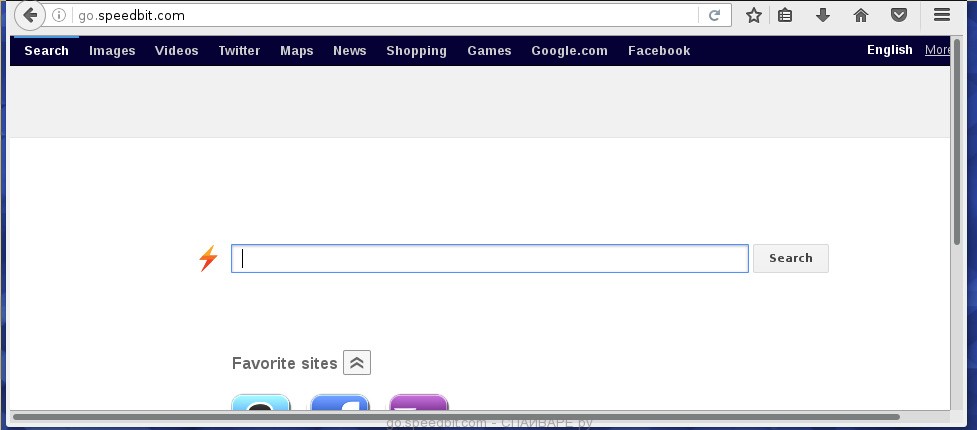The width and height of the screenshot is (977, 430).
Task: Open the downloads arrow icon
Action: (x=823, y=16)
